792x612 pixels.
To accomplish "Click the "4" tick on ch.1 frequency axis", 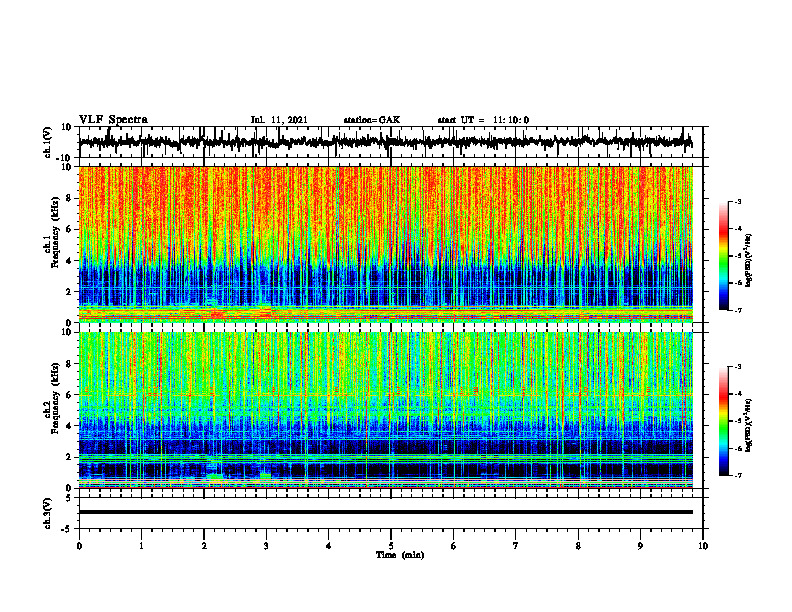I will pyautogui.click(x=69, y=261).
